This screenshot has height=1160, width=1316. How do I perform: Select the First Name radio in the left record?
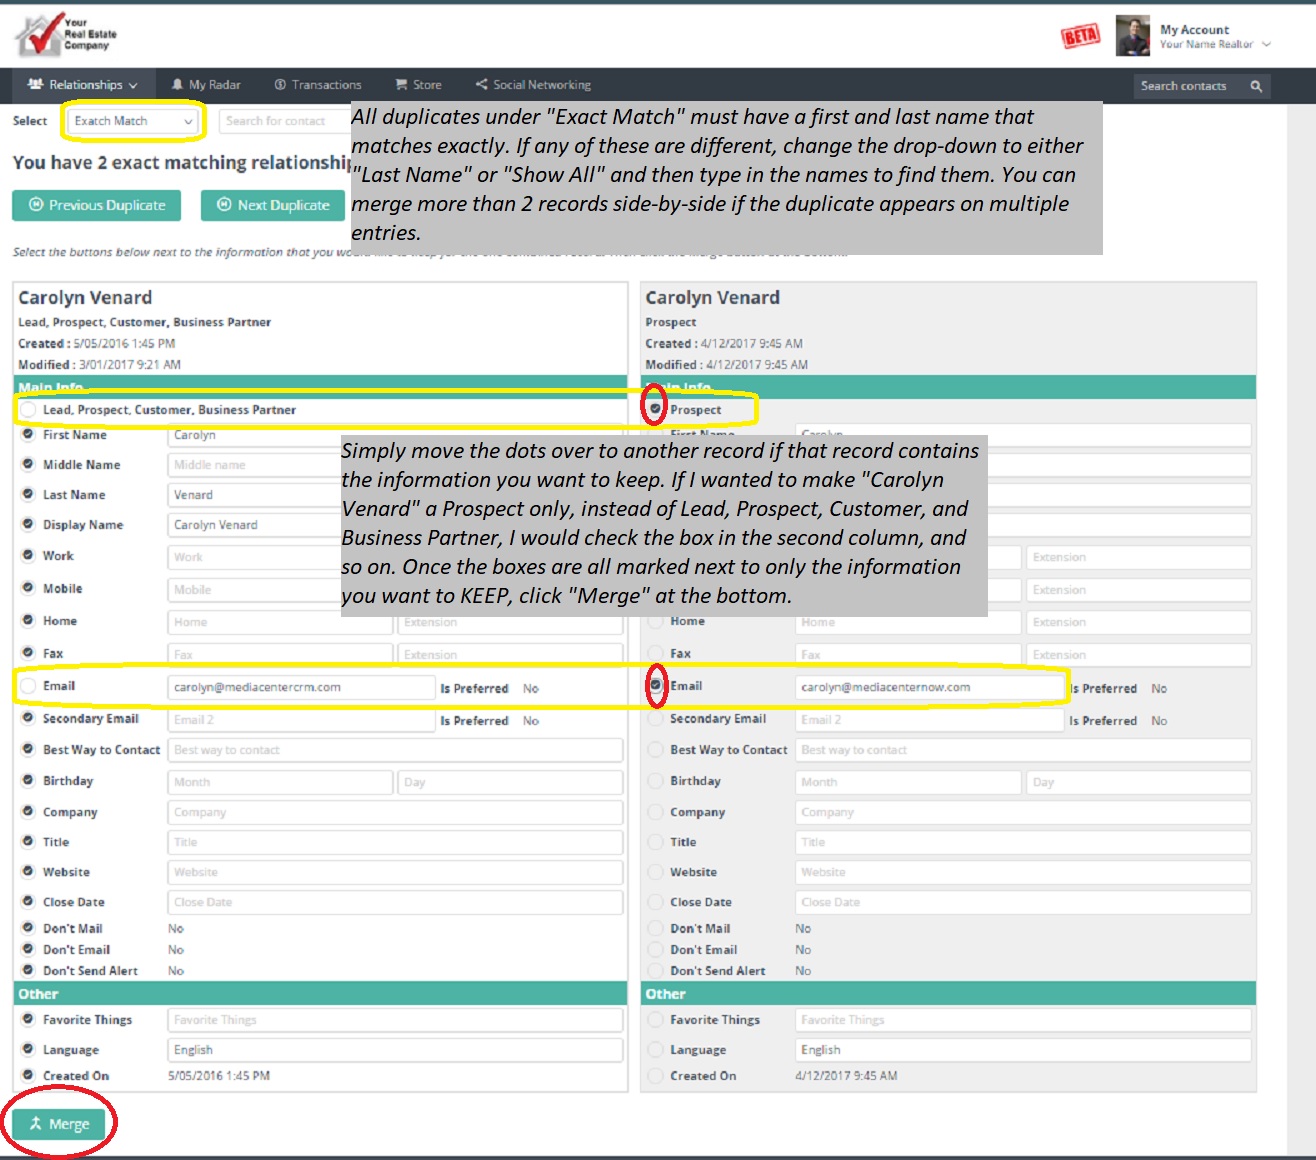tap(26, 435)
